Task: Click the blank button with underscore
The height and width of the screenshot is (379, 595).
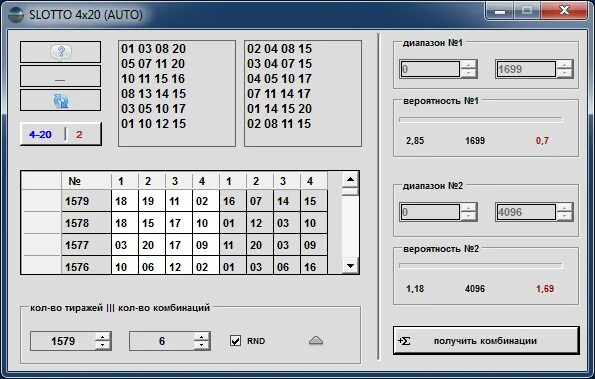Action: coord(60,76)
